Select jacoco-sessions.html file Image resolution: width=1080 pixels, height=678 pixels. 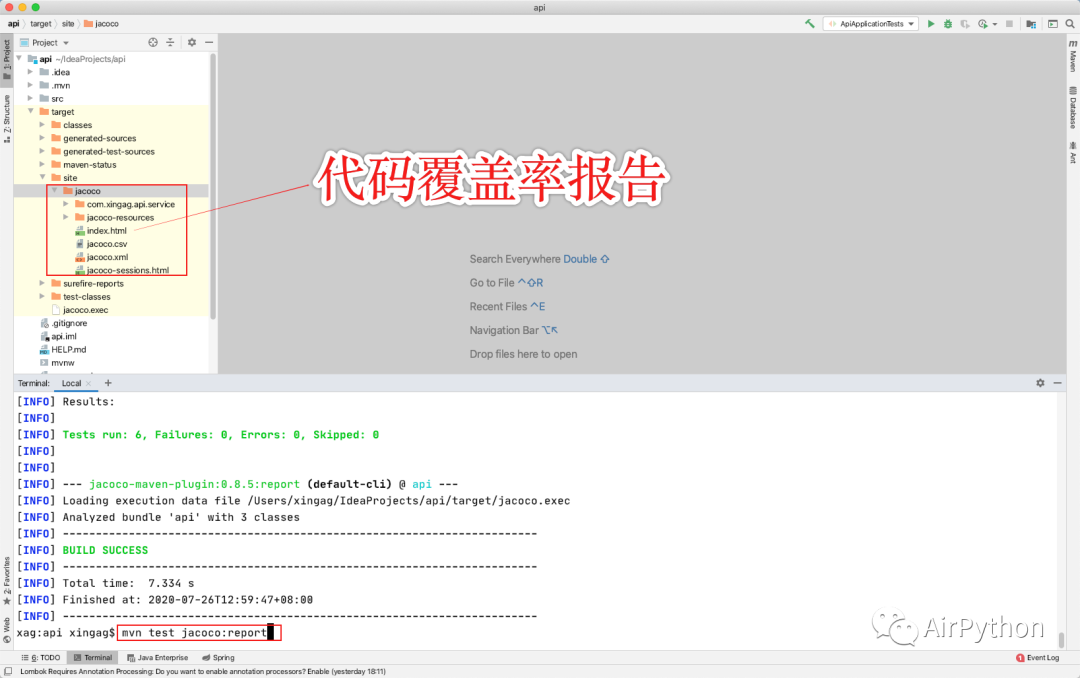(123, 270)
